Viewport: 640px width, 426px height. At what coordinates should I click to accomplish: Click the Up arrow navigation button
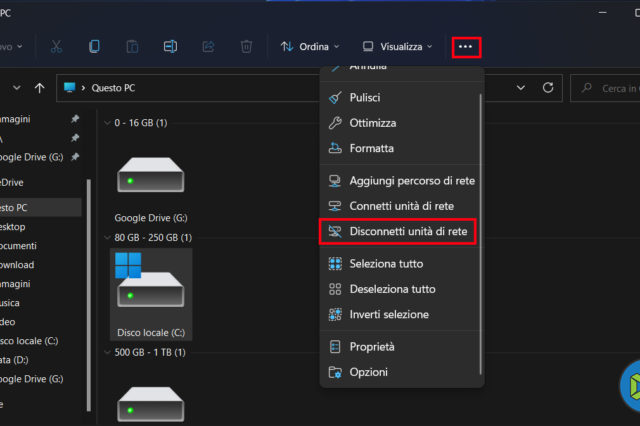coord(39,88)
